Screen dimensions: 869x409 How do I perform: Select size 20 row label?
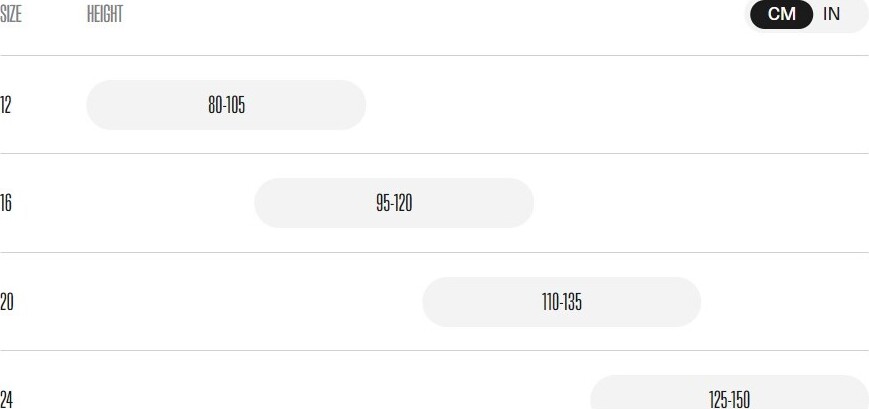[x=7, y=302]
